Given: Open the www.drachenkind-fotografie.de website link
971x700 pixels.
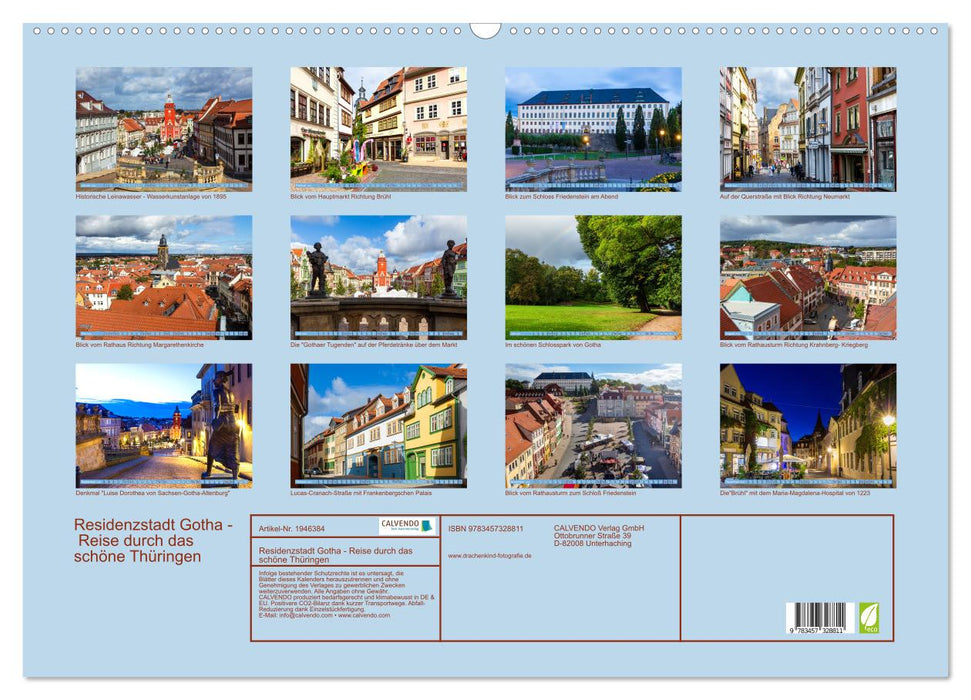Looking at the screenshot, I should click(x=490, y=556).
